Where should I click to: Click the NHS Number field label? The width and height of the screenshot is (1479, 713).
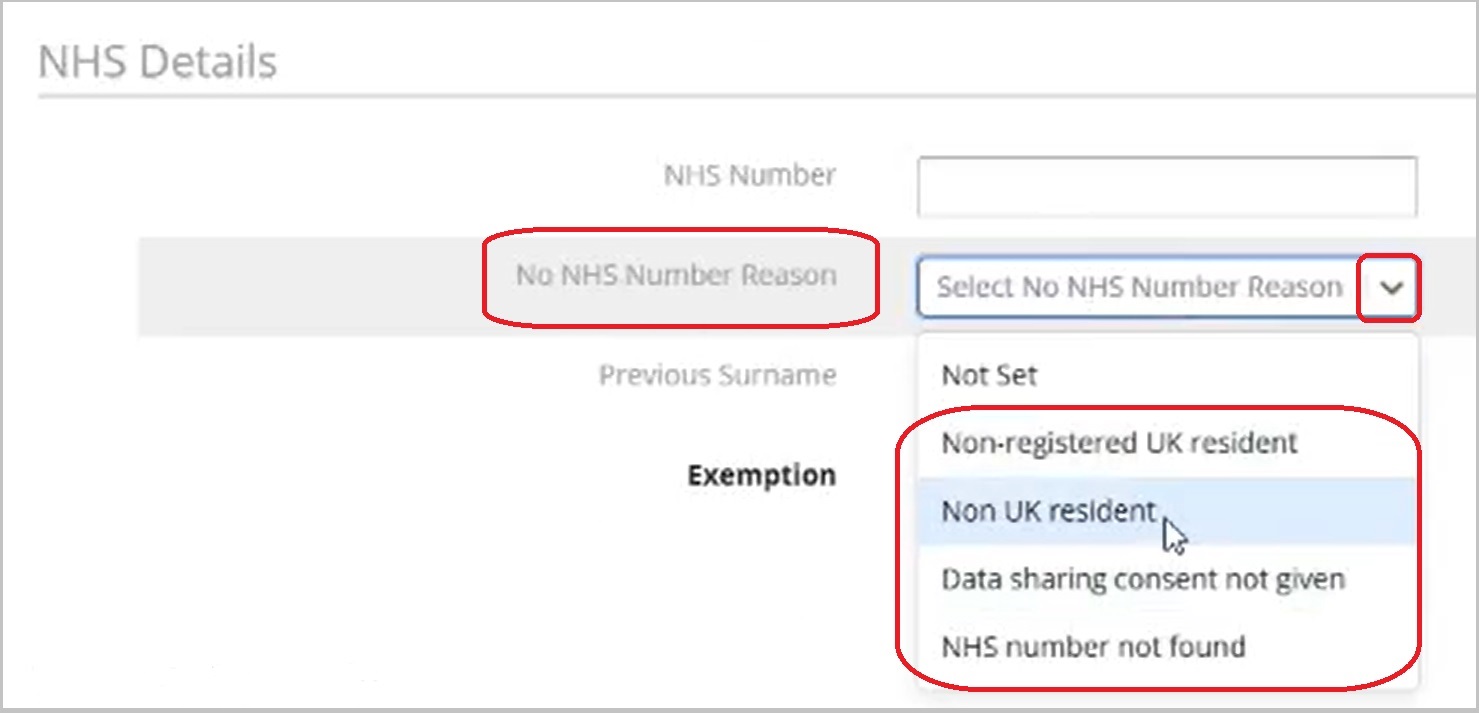coord(750,176)
